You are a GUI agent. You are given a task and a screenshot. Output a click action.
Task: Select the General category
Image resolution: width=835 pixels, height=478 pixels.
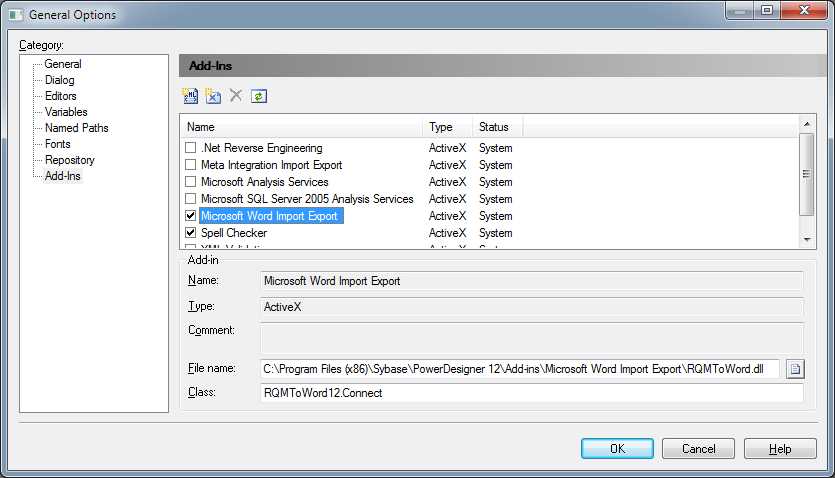(63, 64)
